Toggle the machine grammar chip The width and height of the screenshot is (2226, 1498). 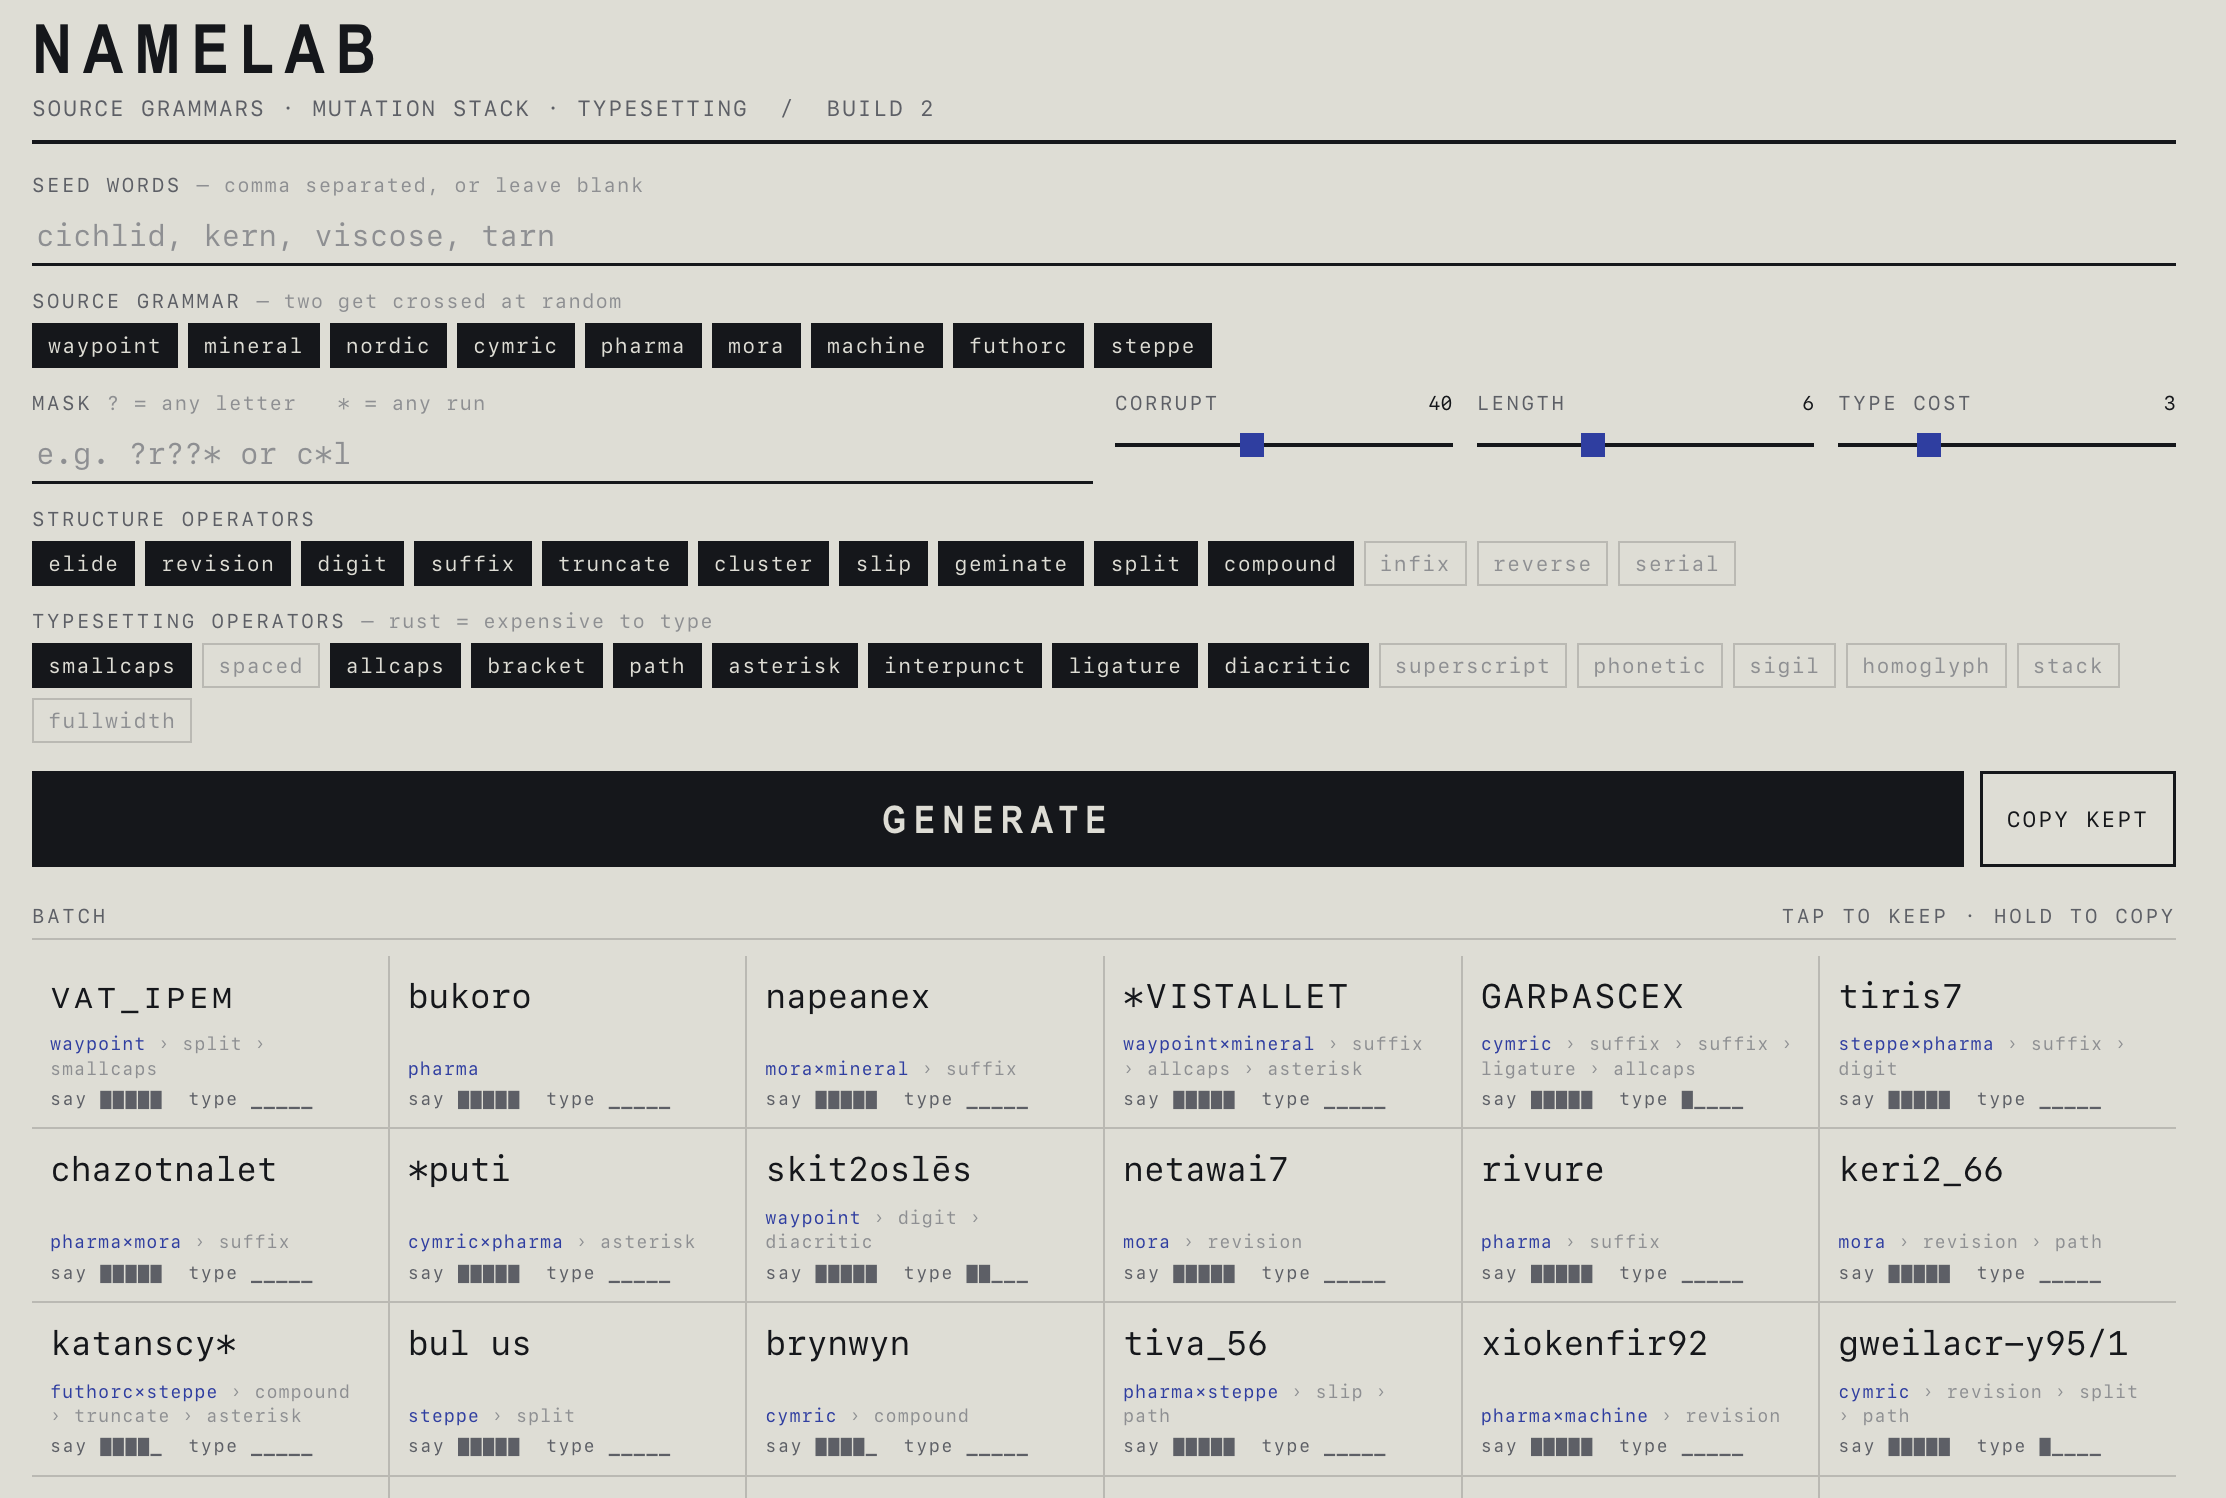click(x=876, y=346)
